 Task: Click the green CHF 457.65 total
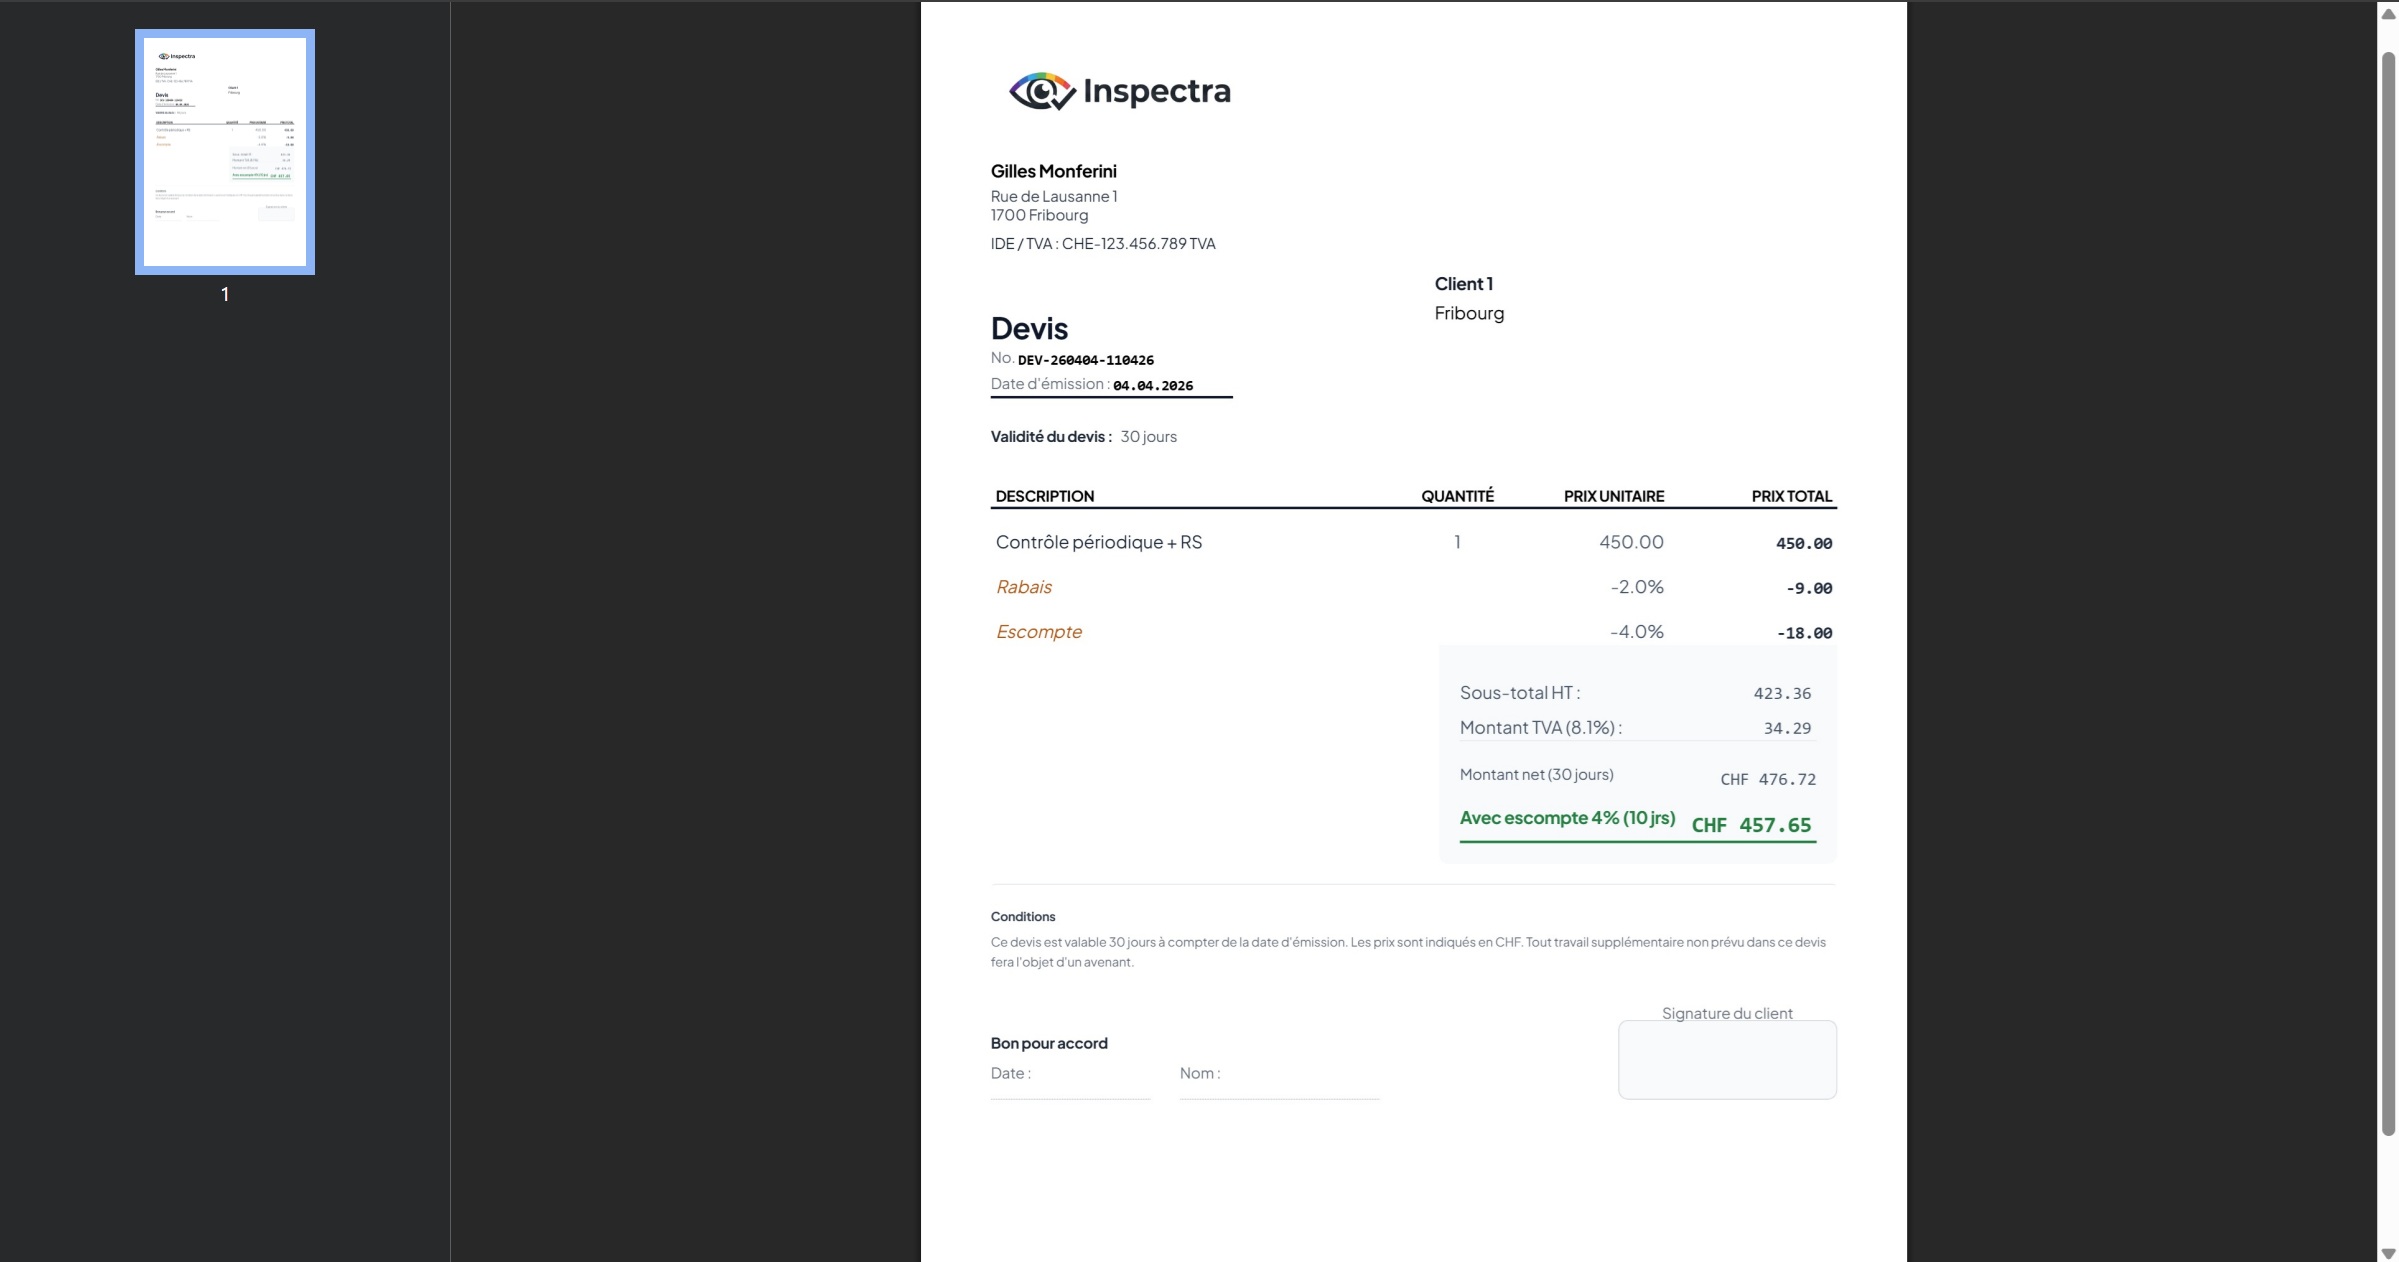1750,825
